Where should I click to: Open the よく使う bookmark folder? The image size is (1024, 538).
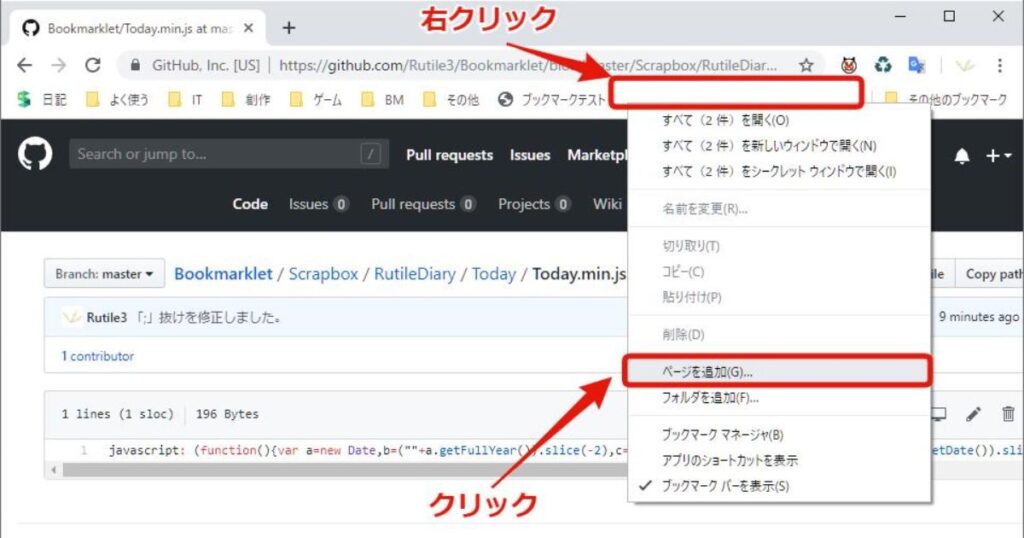coord(118,99)
